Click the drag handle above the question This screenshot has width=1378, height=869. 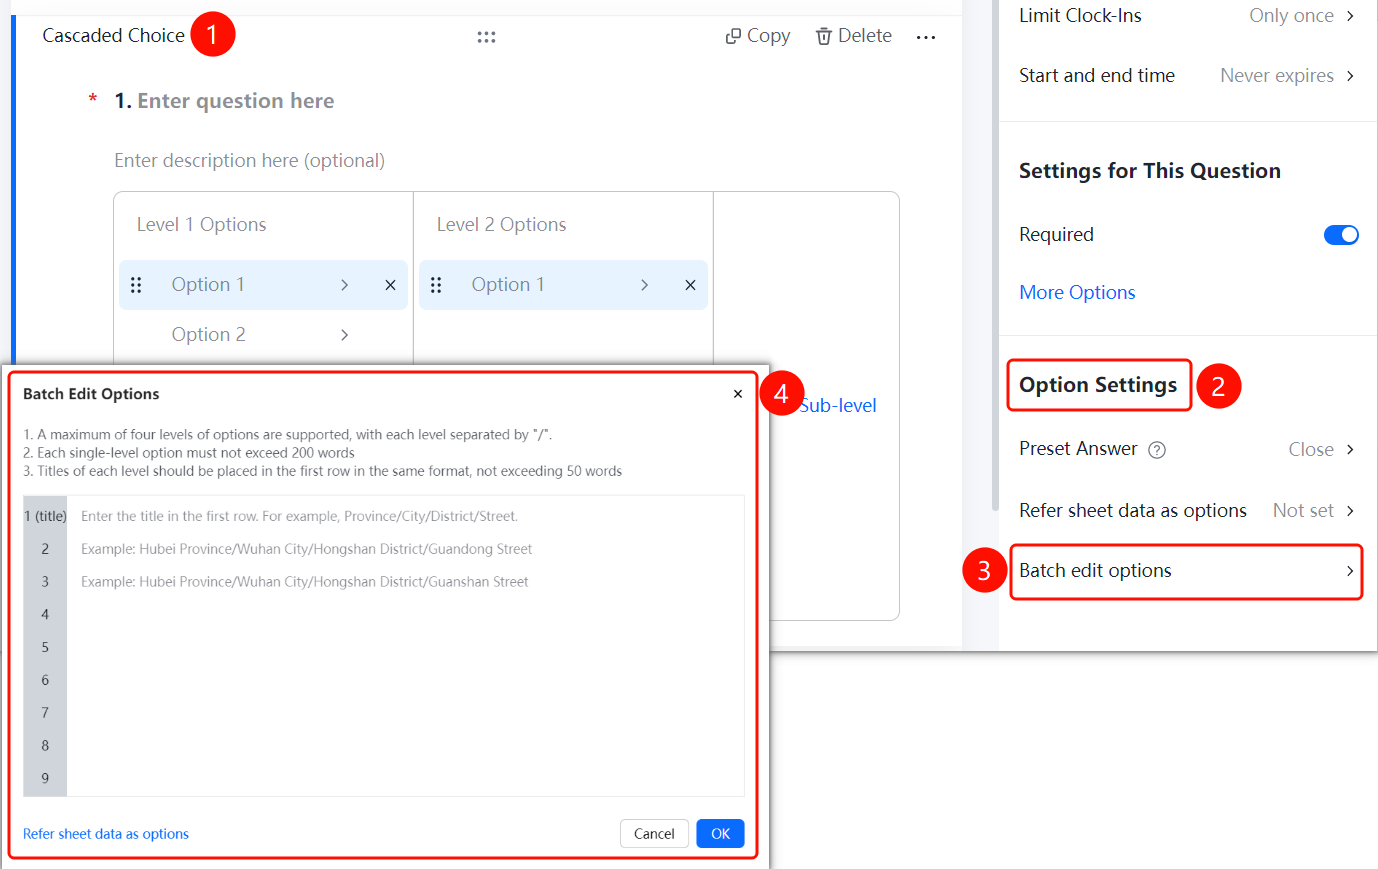[486, 37]
